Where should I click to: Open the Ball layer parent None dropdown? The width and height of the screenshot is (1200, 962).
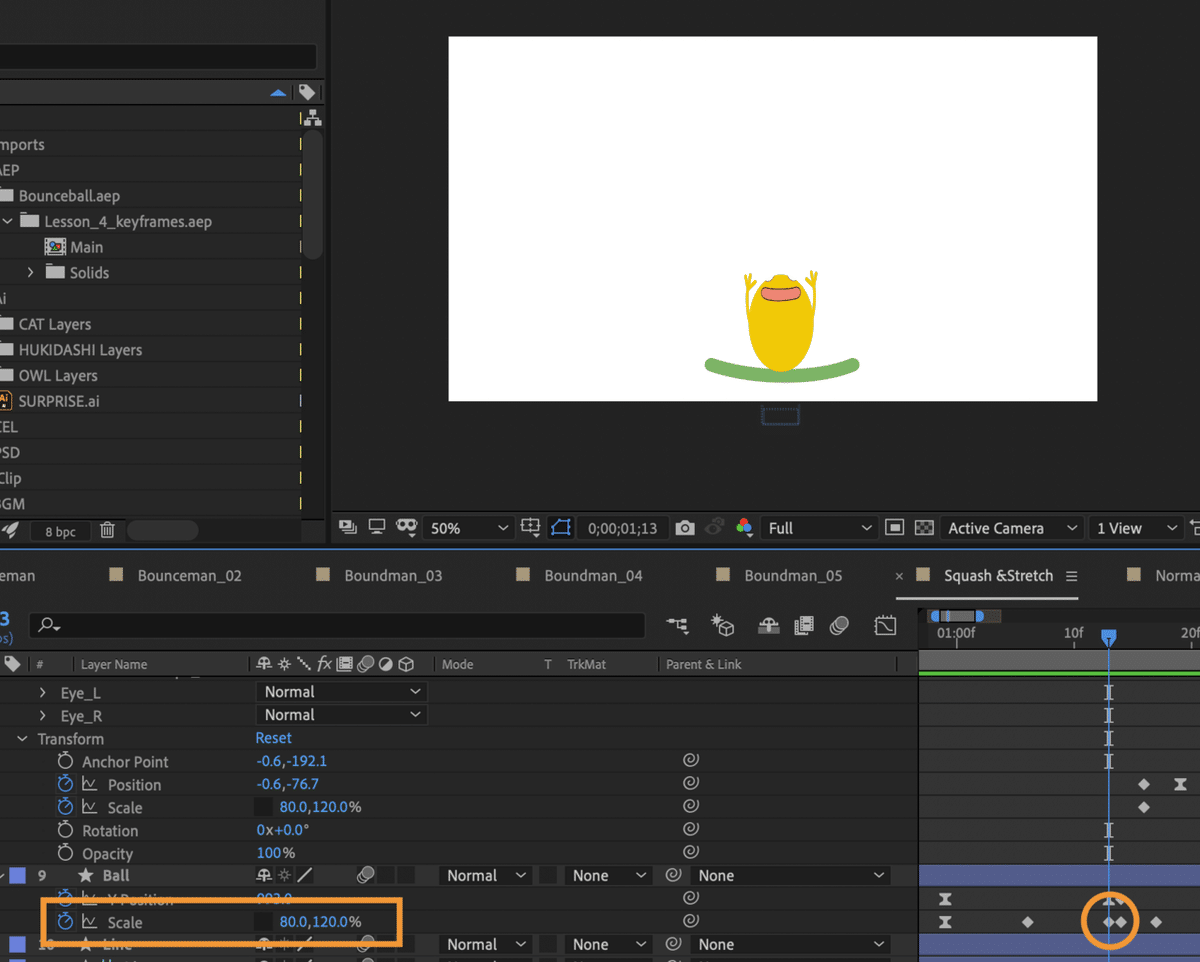click(x=789, y=875)
